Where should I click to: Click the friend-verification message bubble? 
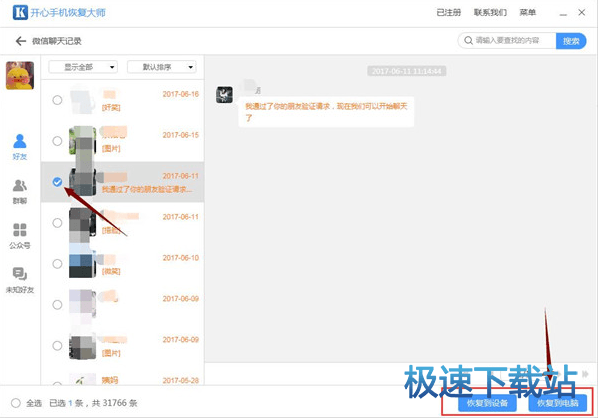(x=326, y=112)
